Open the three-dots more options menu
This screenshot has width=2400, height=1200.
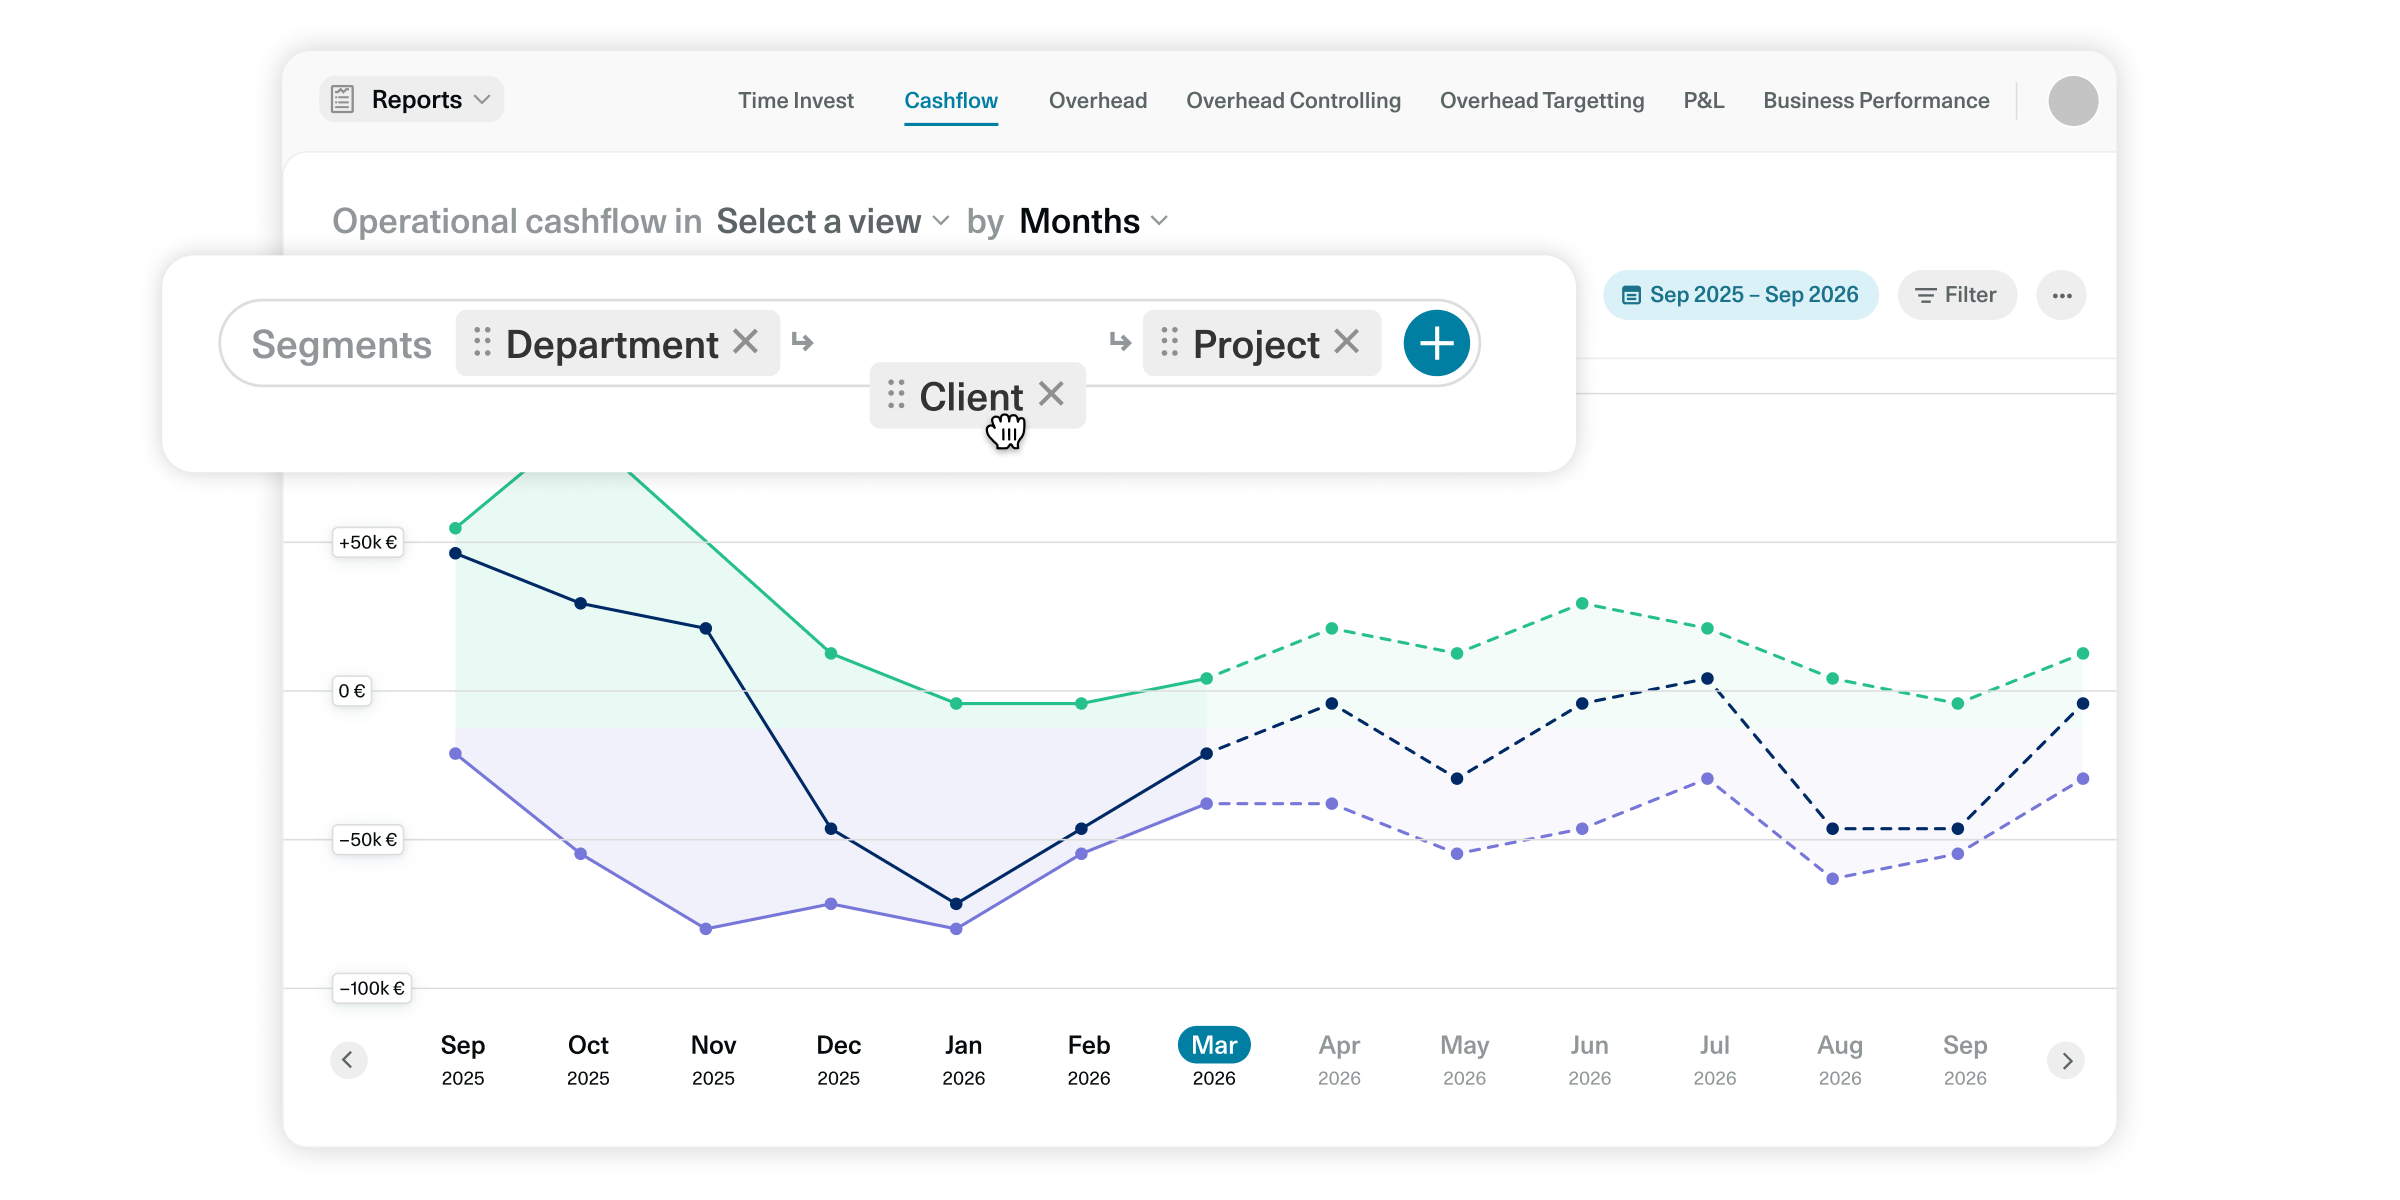click(2061, 295)
